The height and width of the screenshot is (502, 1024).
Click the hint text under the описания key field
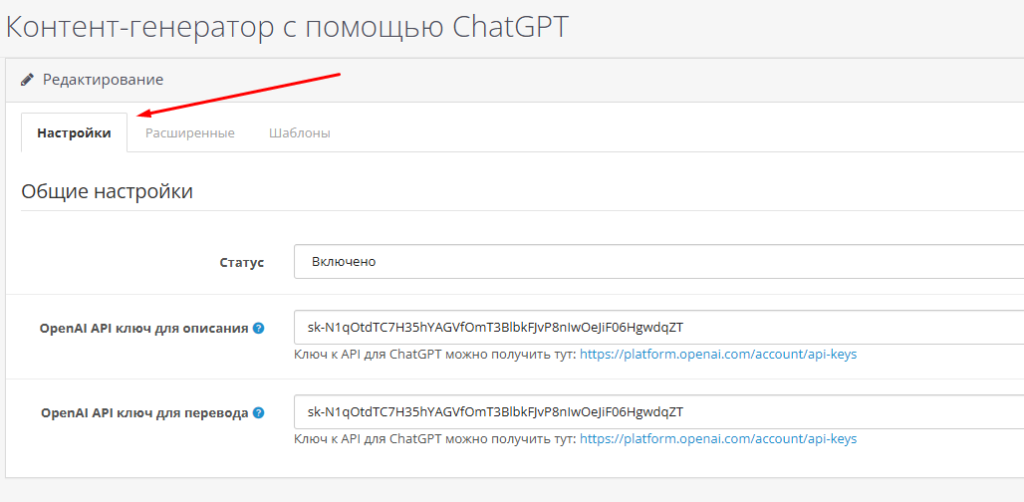click(435, 354)
